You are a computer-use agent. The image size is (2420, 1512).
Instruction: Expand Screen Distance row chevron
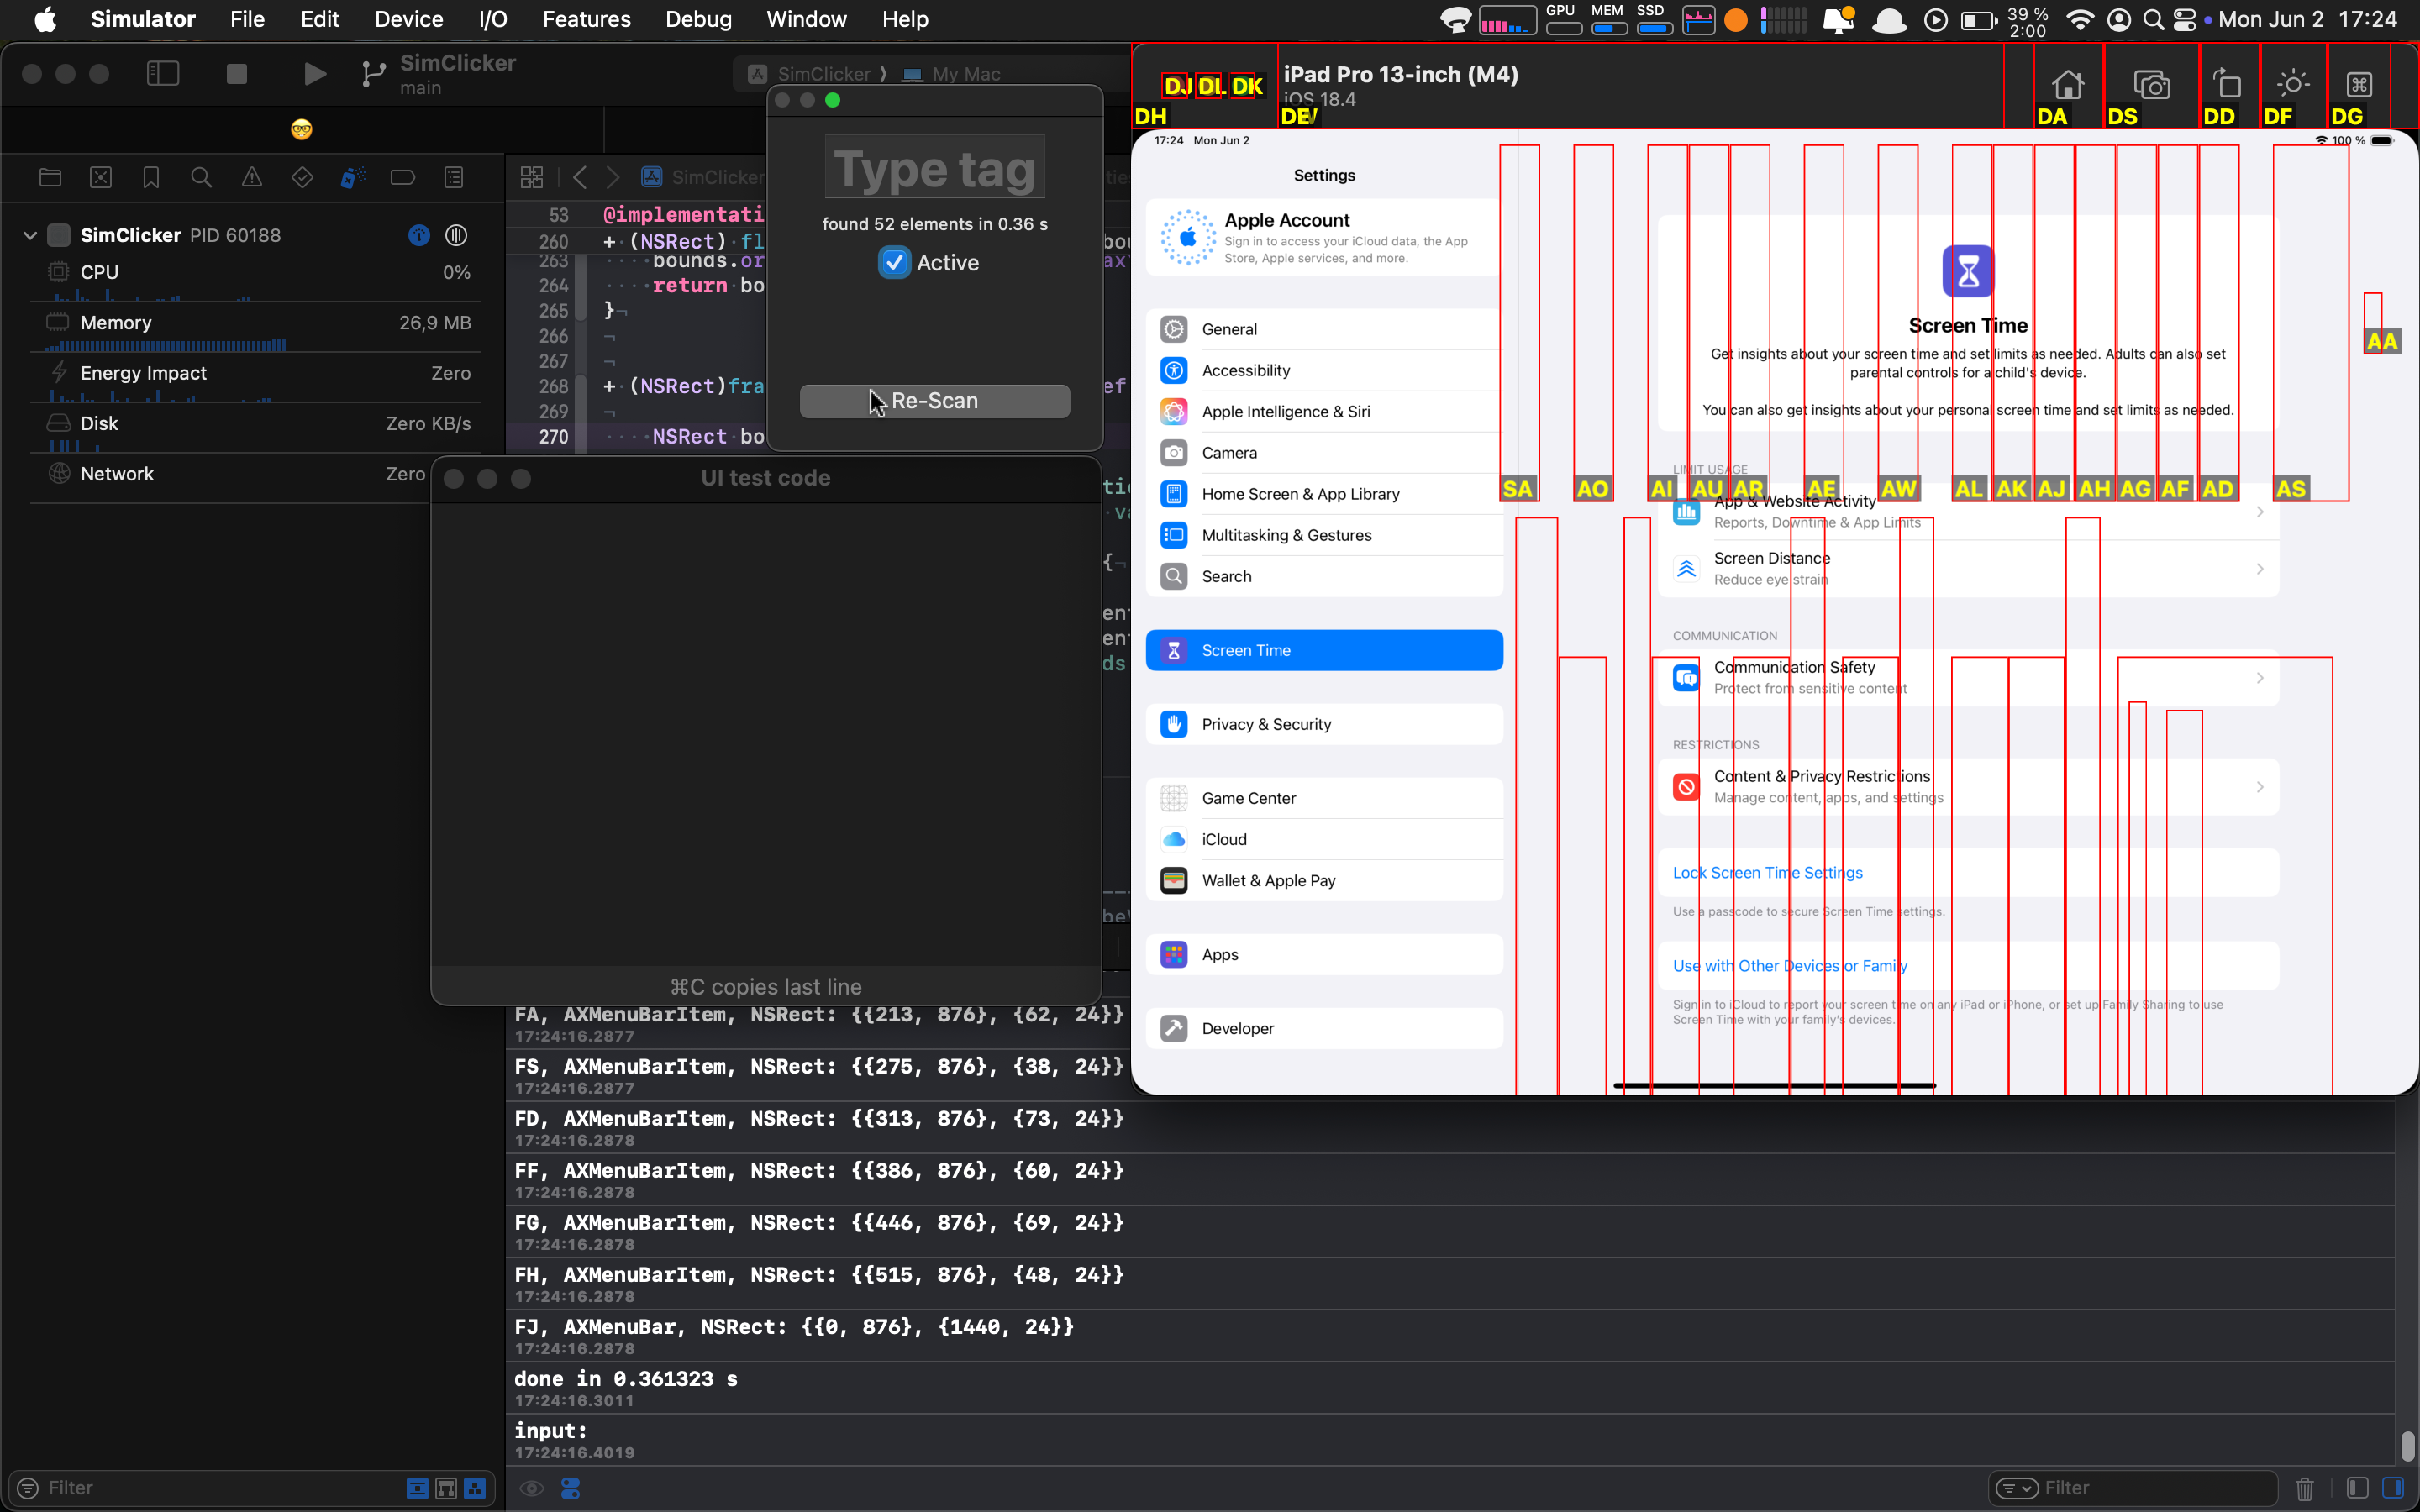[x=2259, y=568]
